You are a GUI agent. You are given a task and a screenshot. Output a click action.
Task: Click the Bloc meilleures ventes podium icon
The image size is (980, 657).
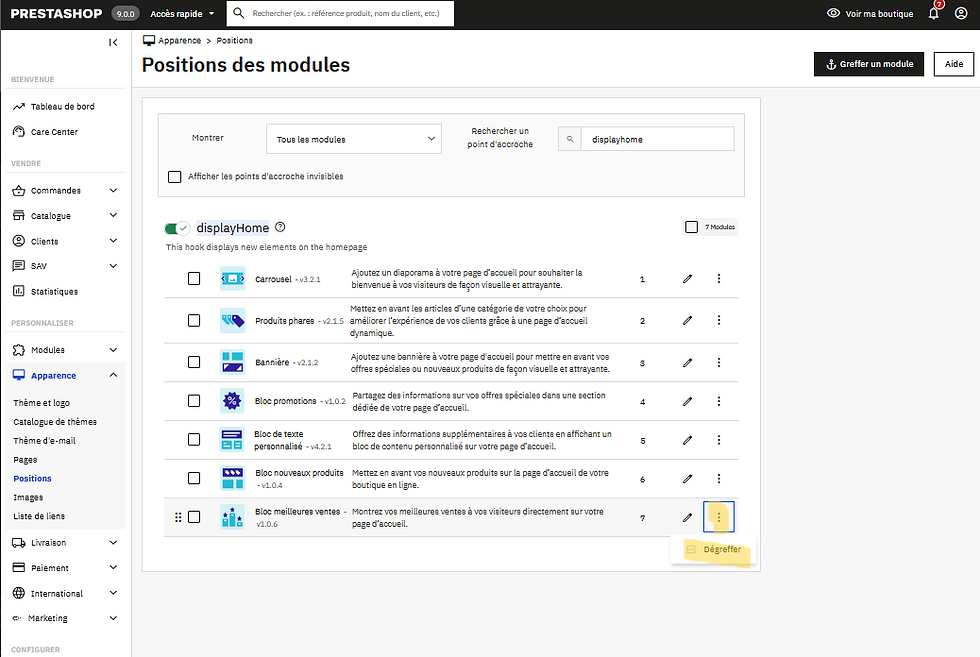232,518
